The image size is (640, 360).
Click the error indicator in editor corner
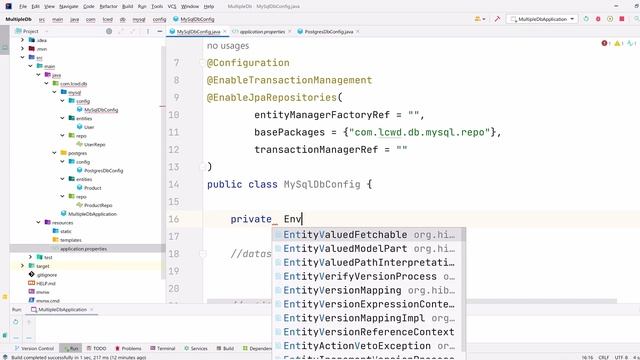[605, 43]
